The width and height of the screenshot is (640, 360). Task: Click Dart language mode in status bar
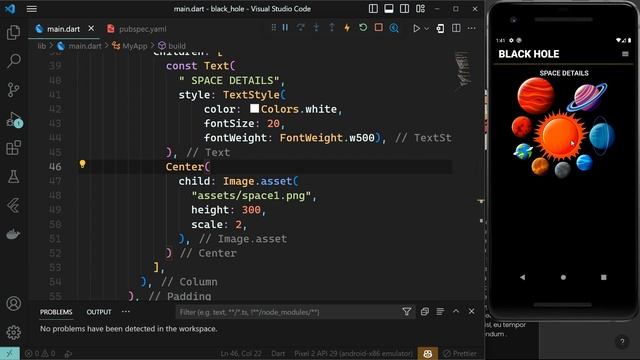278,353
